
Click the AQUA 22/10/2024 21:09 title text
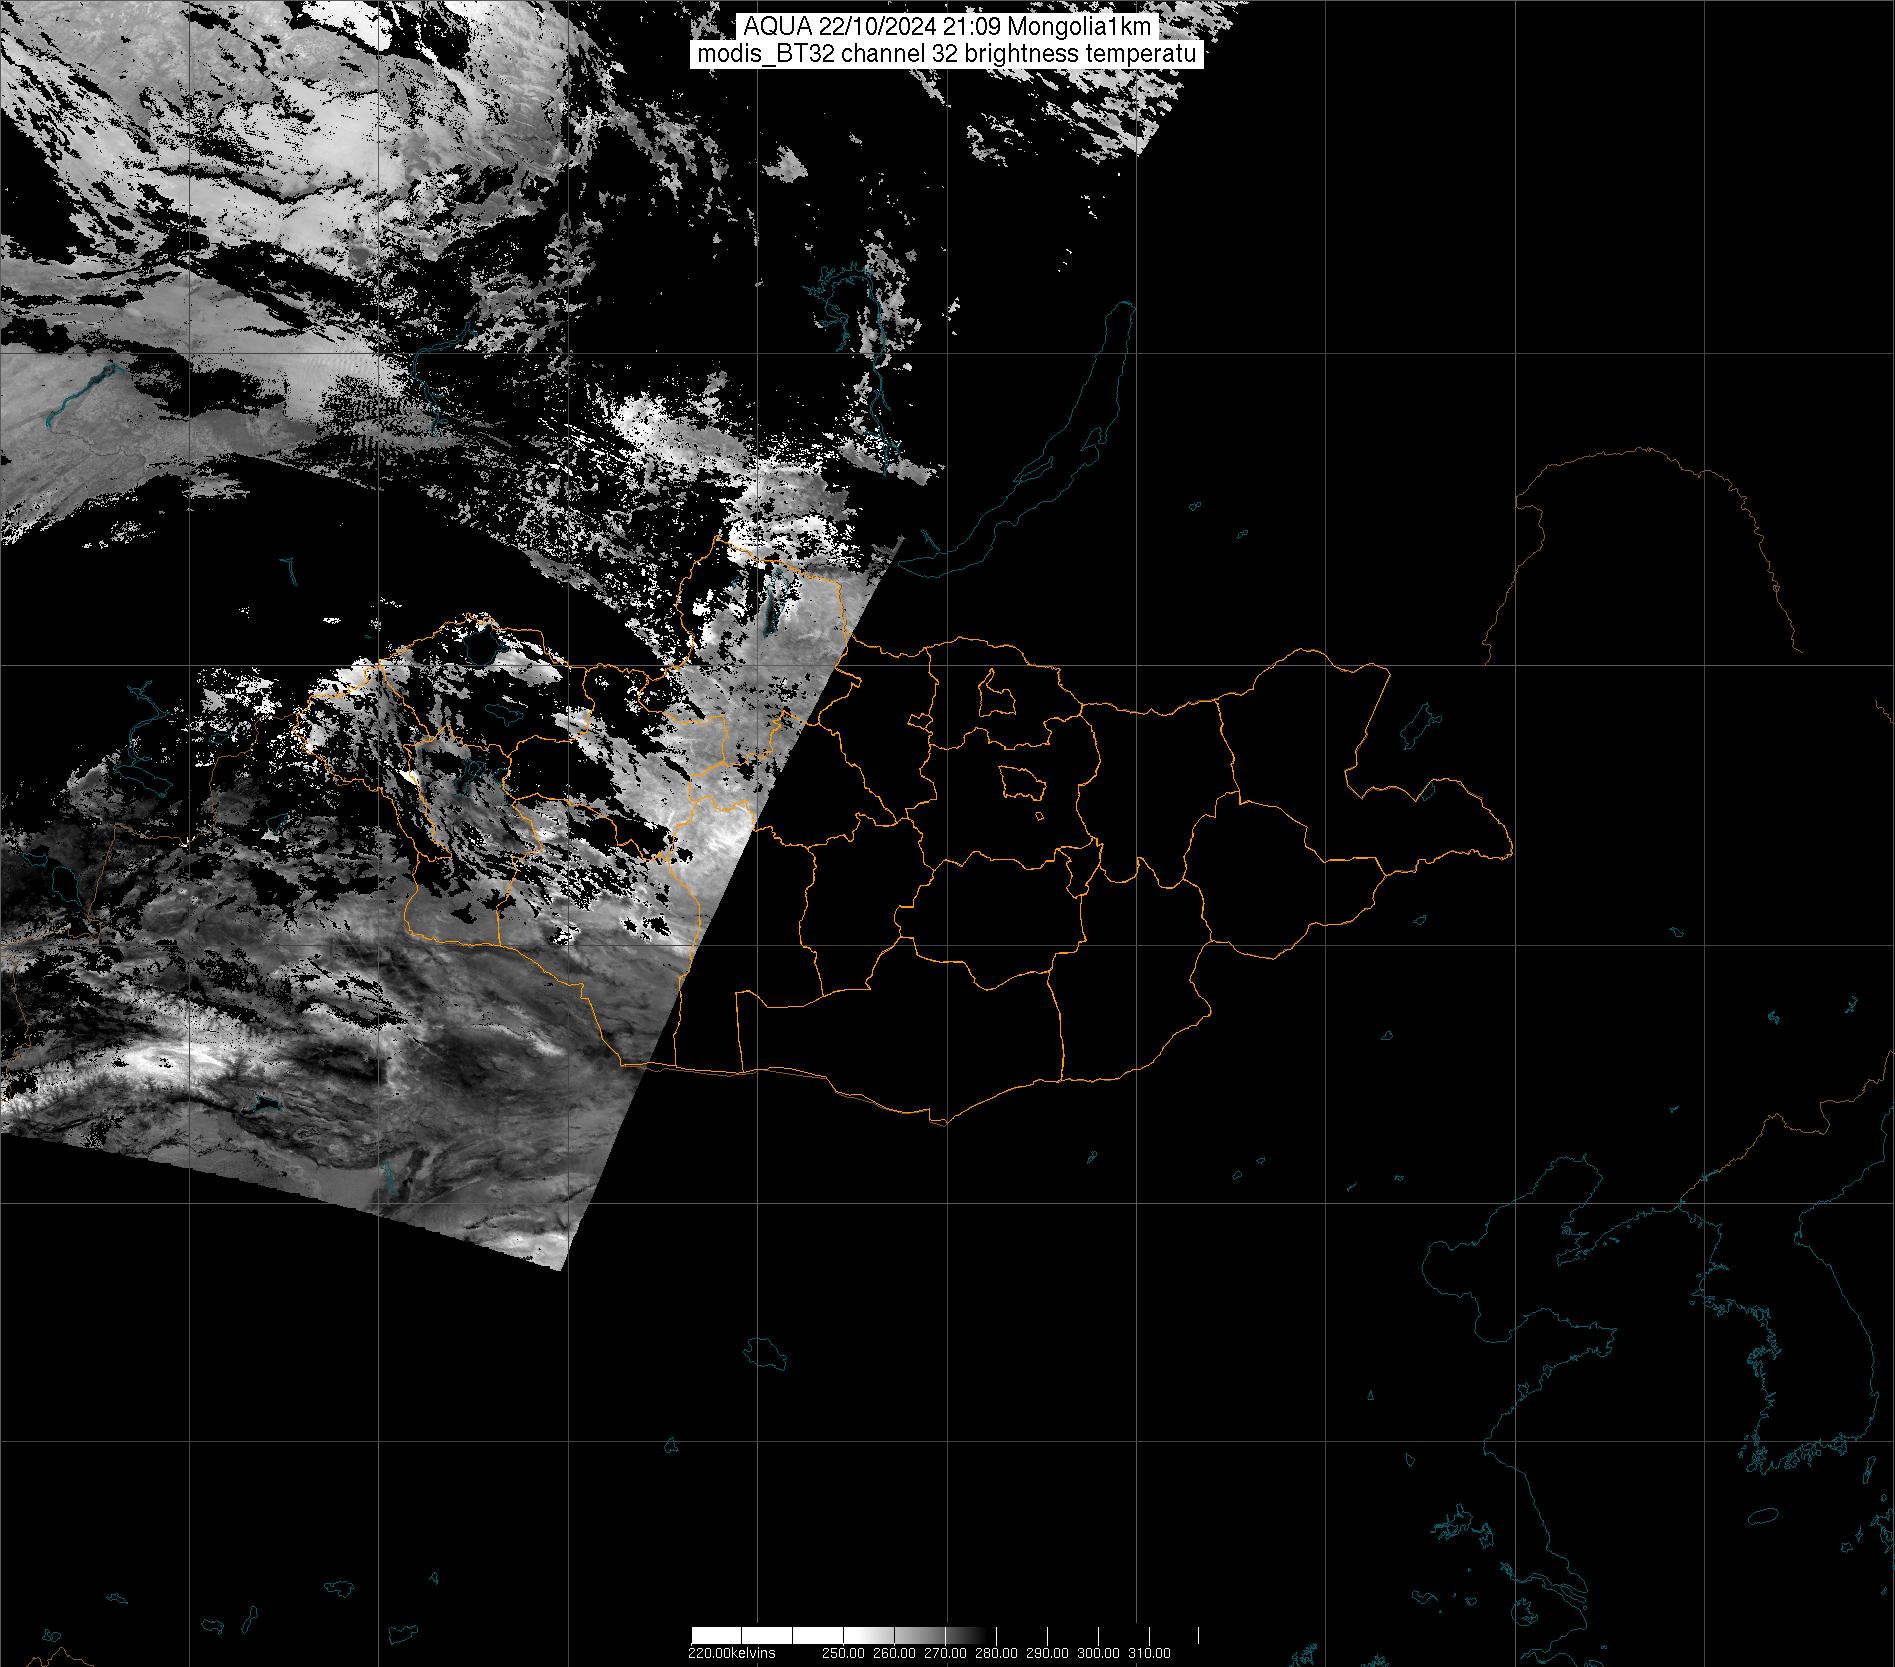946,28
